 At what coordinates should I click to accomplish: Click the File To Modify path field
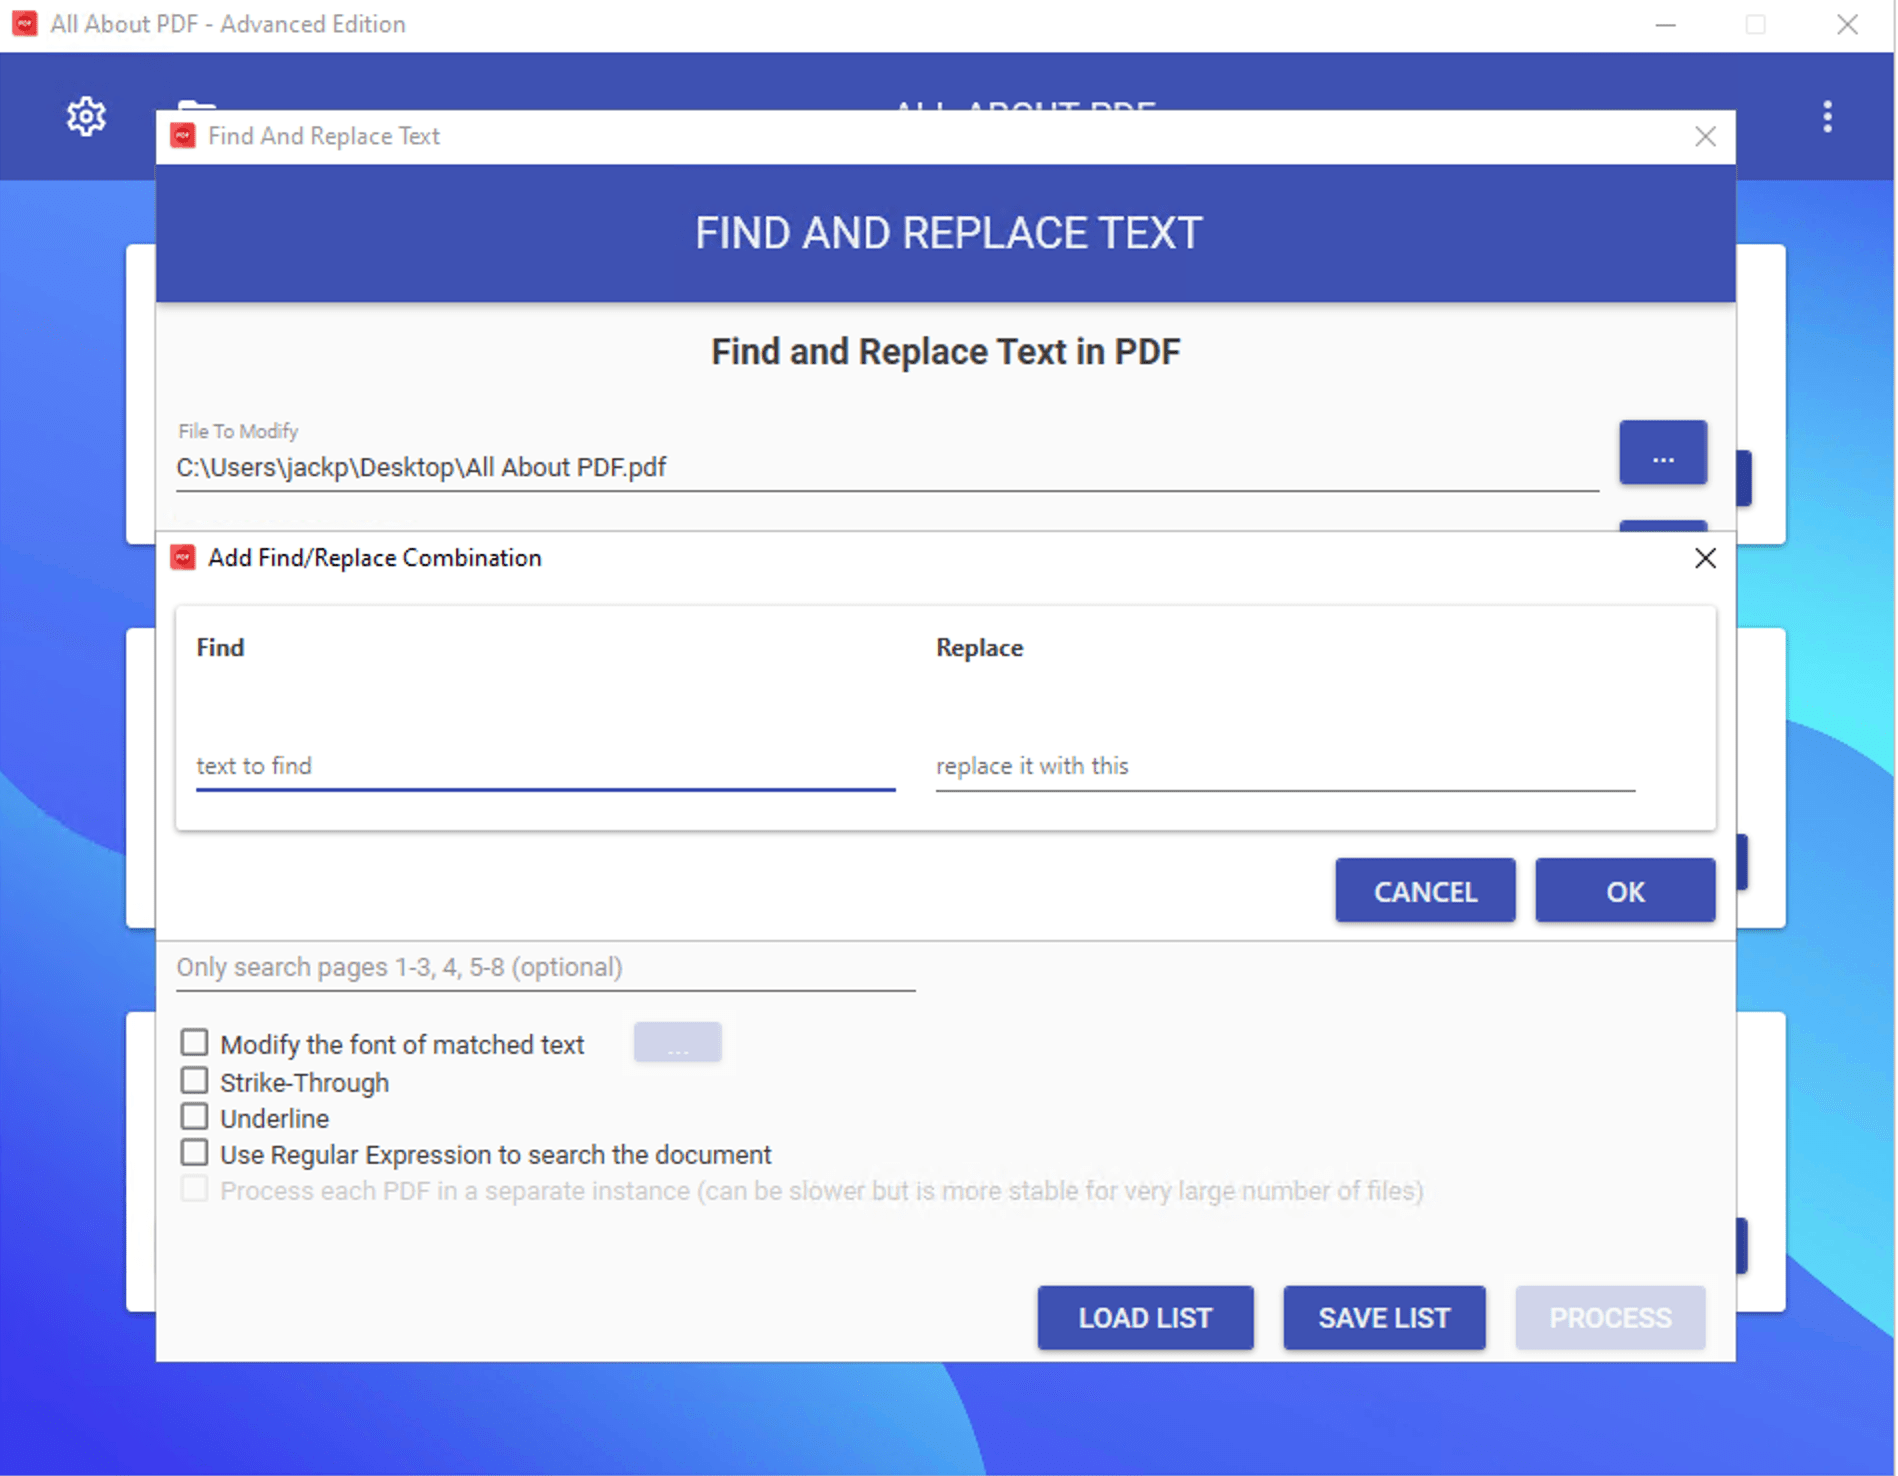point(886,468)
